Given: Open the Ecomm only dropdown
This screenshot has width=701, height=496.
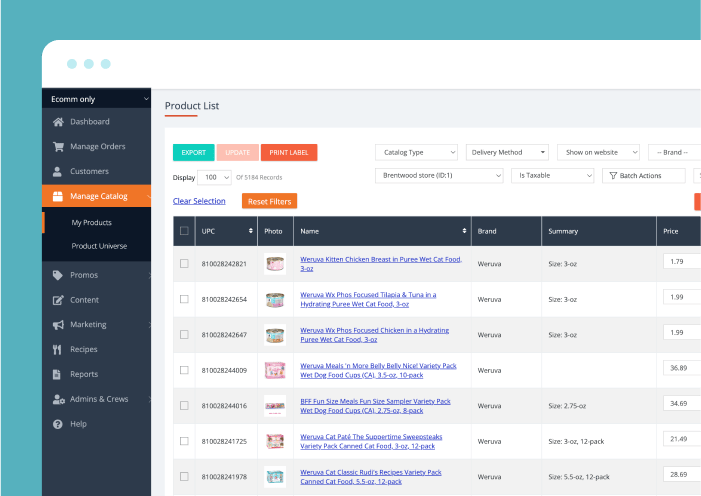Looking at the screenshot, I should (97, 99).
